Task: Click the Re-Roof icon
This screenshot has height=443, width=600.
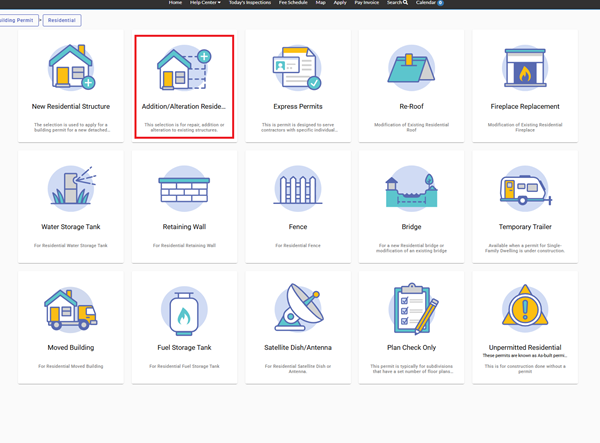Action: 410,67
